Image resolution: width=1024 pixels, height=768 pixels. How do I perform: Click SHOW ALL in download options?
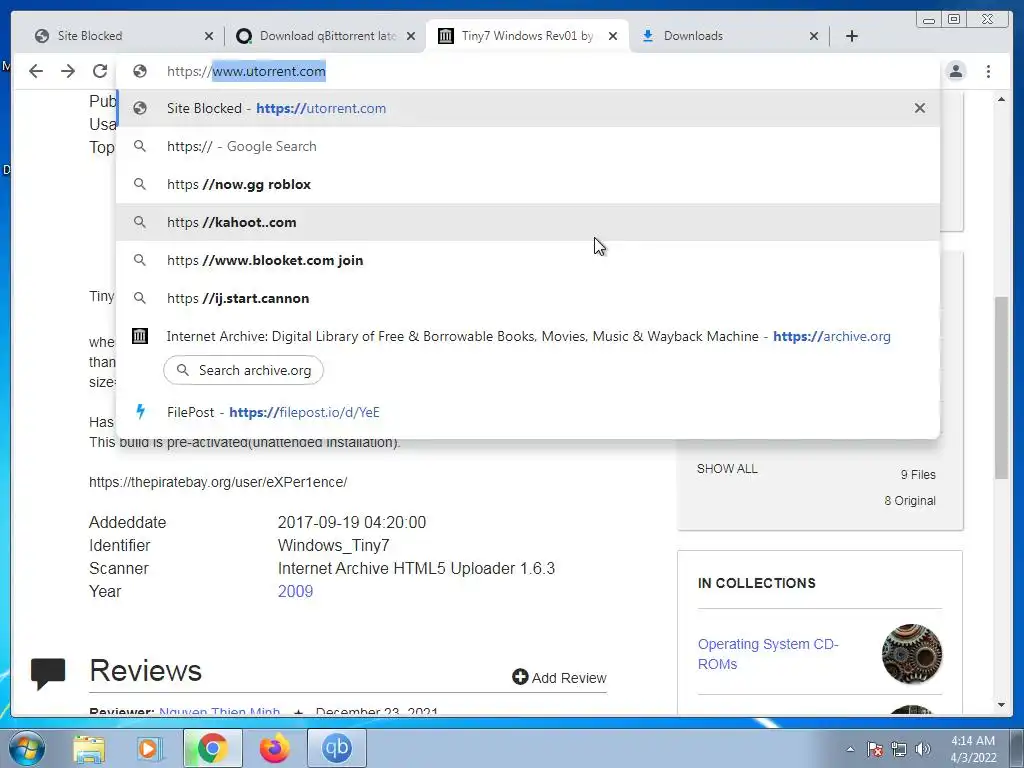point(727,469)
